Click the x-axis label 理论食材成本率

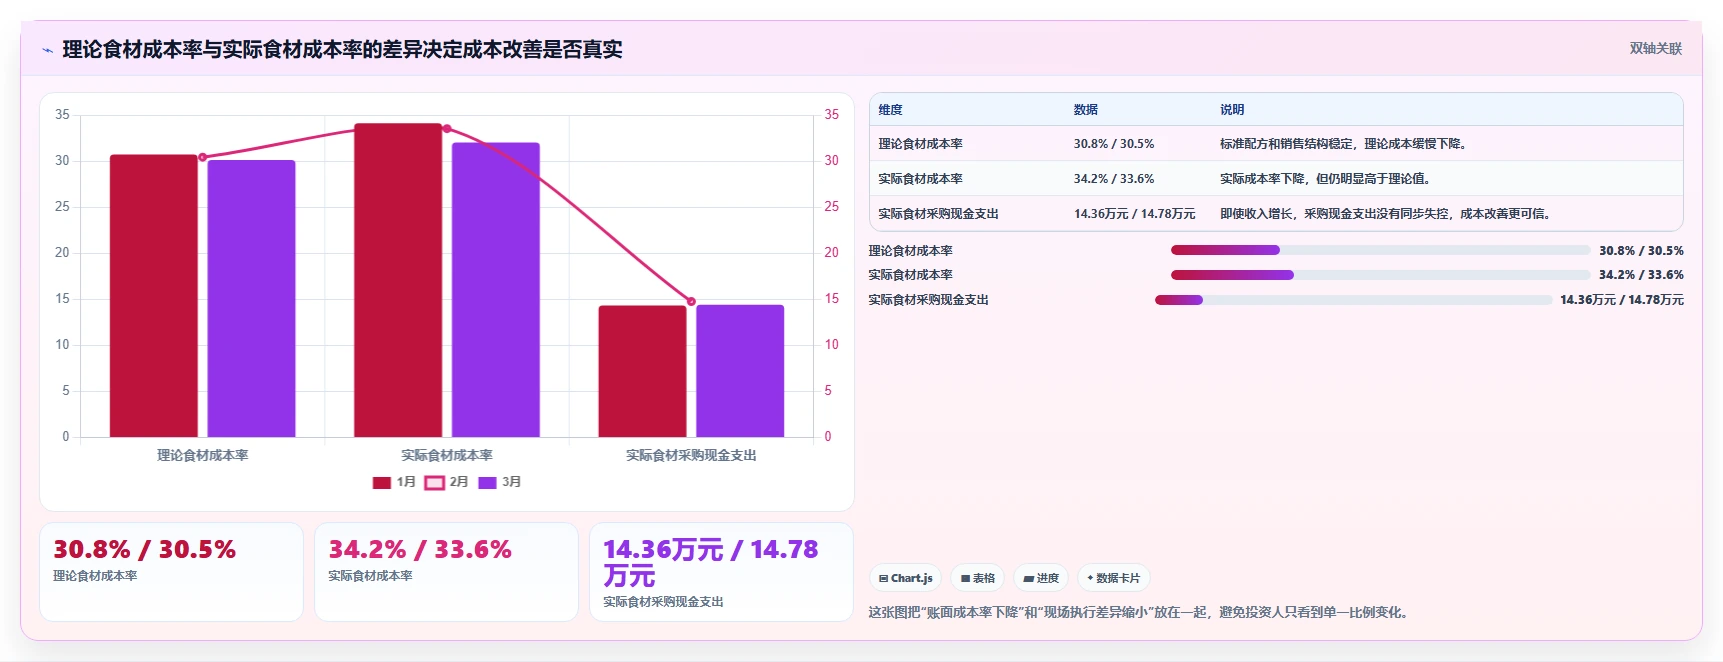coord(203,455)
